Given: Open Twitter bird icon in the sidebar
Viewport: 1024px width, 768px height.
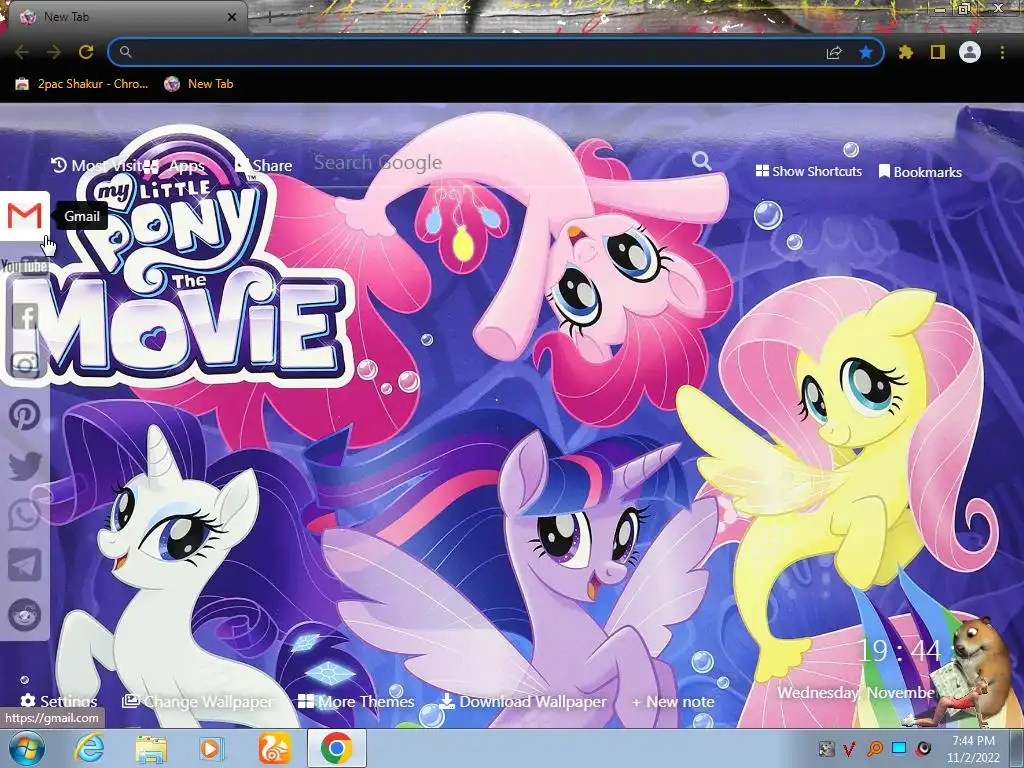Looking at the screenshot, I should (25, 466).
